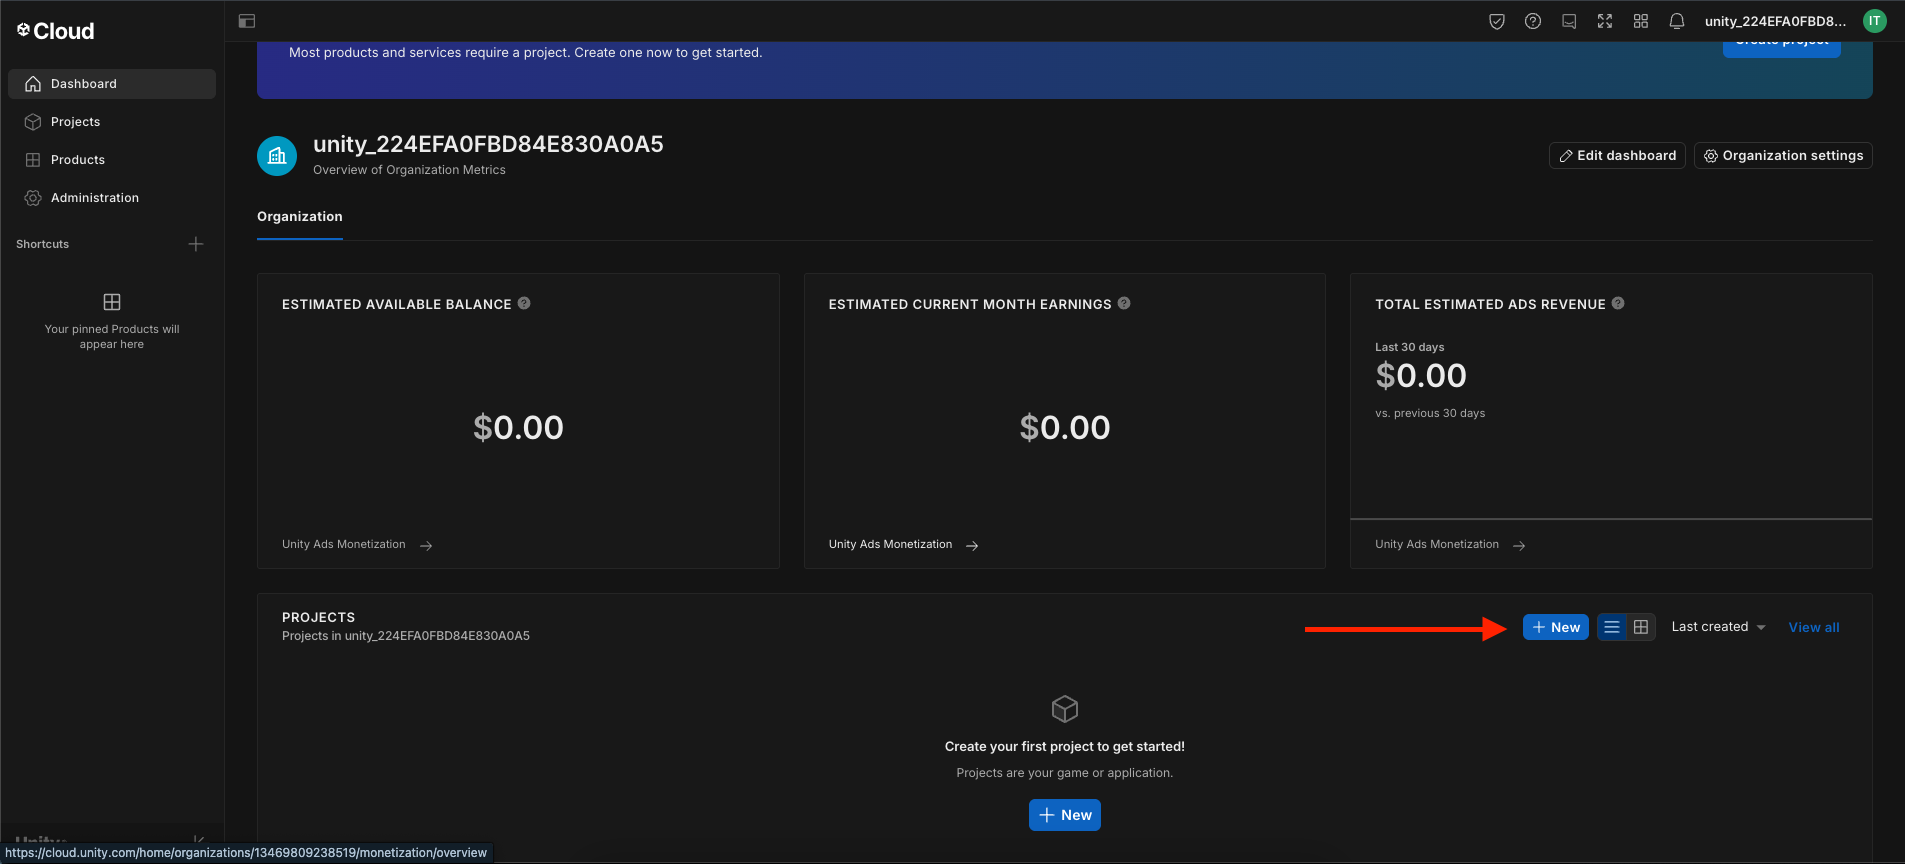The height and width of the screenshot is (864, 1905).
Task: Click the Edit dashboard button
Action: tap(1617, 156)
